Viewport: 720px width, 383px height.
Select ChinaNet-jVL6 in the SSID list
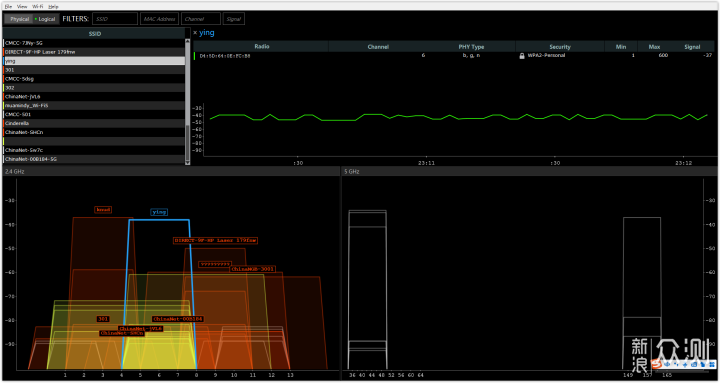[94, 96]
